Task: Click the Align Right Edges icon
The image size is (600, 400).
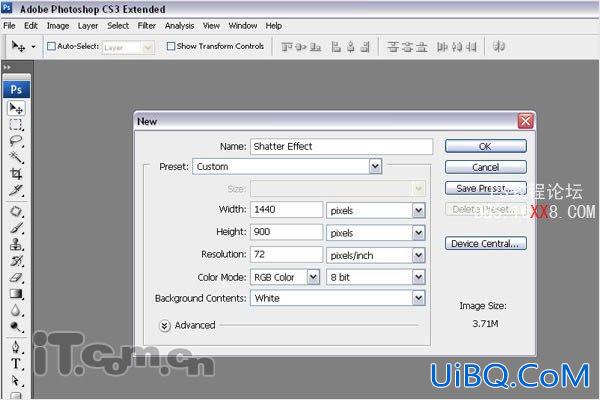Action: tap(365, 47)
